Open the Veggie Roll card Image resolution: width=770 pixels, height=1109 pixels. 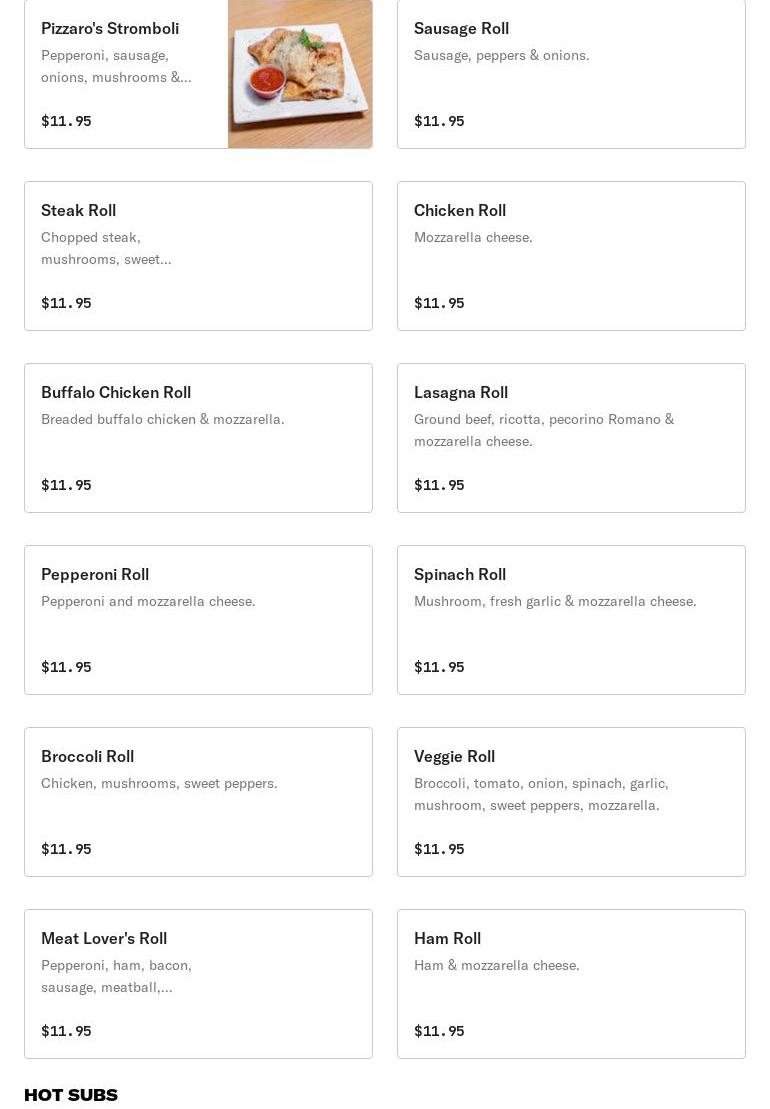click(x=571, y=802)
